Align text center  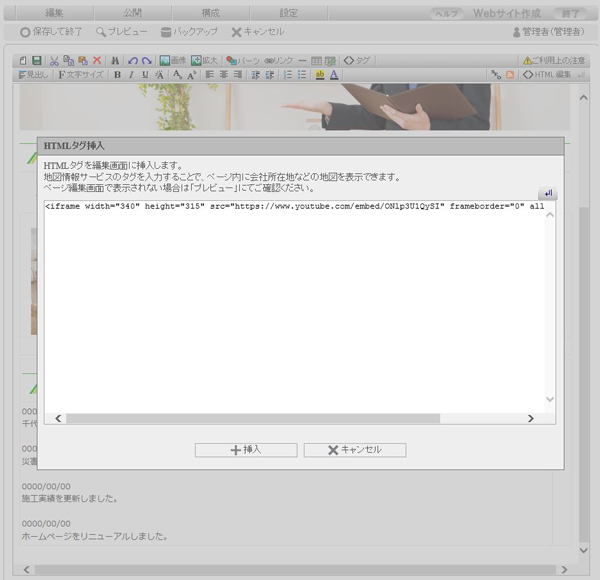(224, 75)
